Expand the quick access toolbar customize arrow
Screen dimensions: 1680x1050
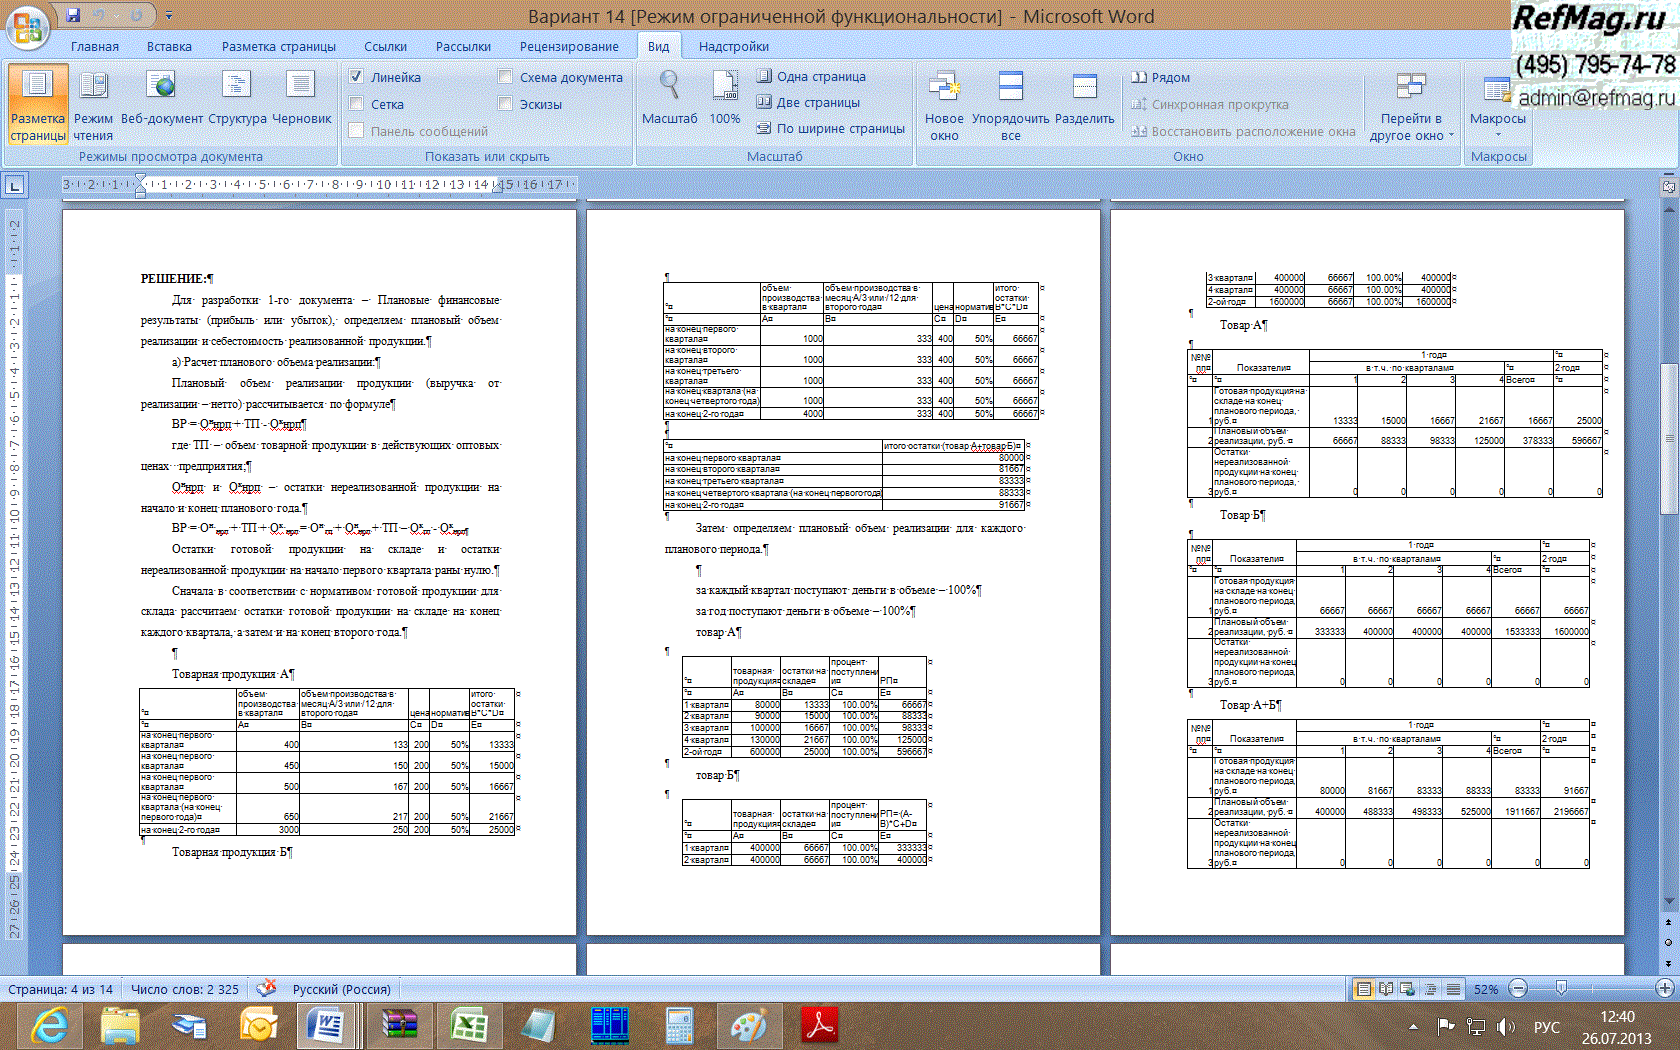click(169, 16)
